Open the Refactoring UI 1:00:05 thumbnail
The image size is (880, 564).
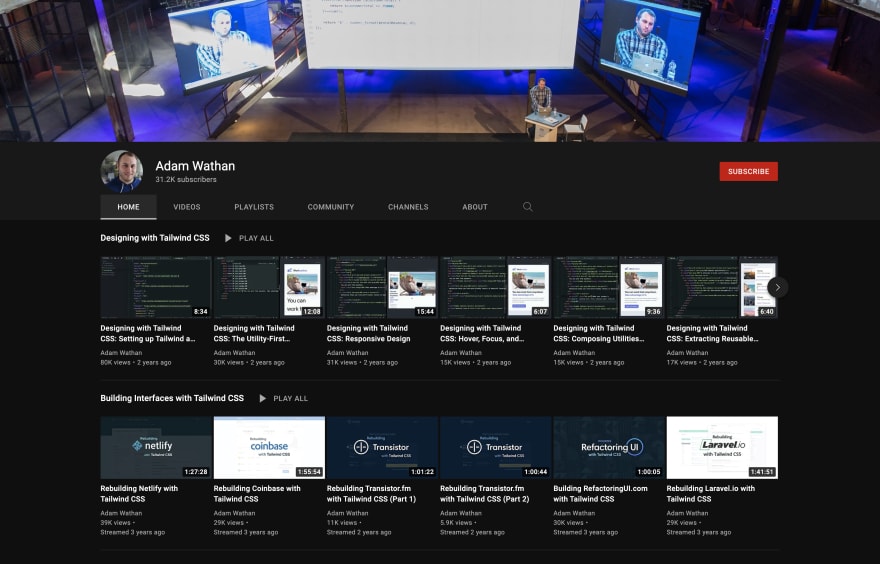click(x=609, y=447)
